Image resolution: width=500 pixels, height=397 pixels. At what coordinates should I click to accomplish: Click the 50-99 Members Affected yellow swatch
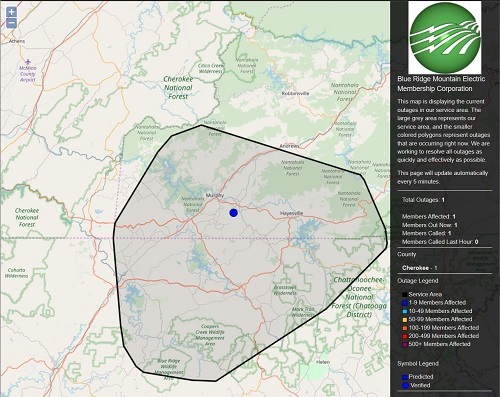[404, 319]
